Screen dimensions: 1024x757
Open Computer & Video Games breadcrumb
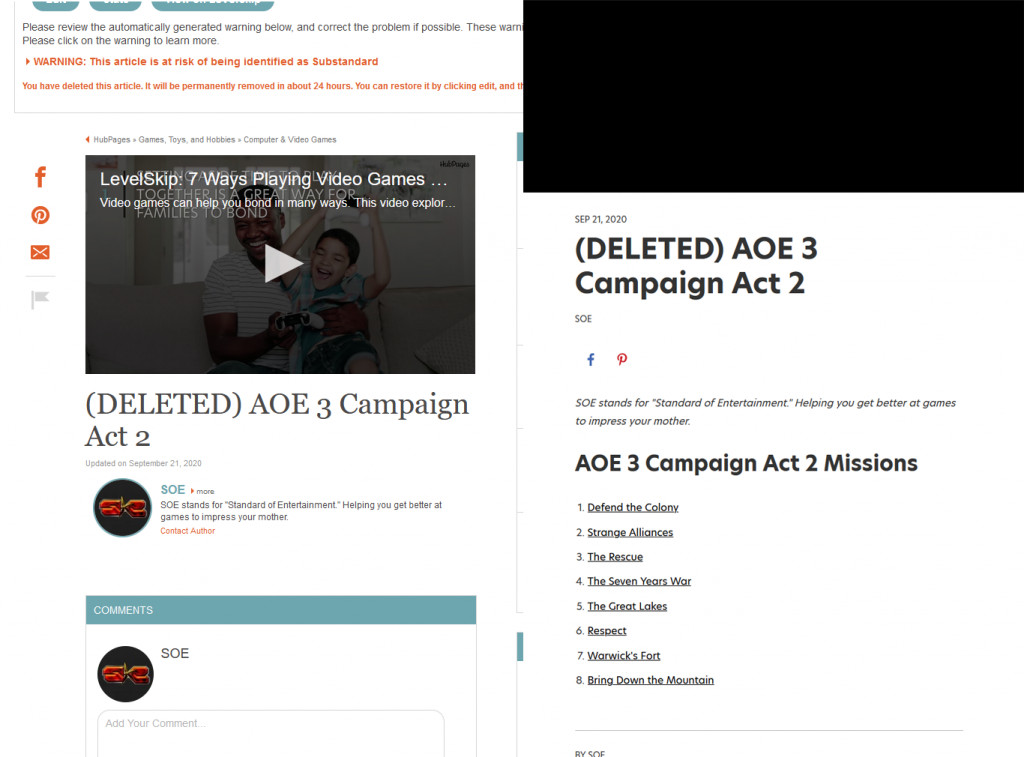(290, 140)
